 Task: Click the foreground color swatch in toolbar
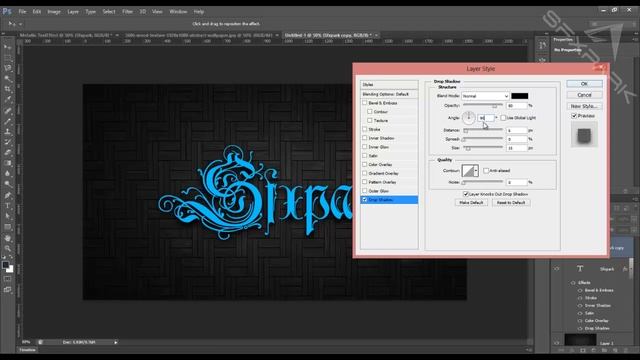pyautogui.click(x=6, y=265)
